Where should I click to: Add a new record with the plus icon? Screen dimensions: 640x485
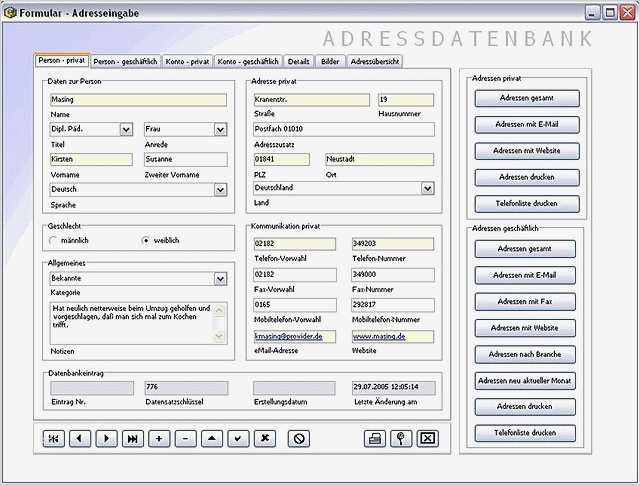pos(159,439)
